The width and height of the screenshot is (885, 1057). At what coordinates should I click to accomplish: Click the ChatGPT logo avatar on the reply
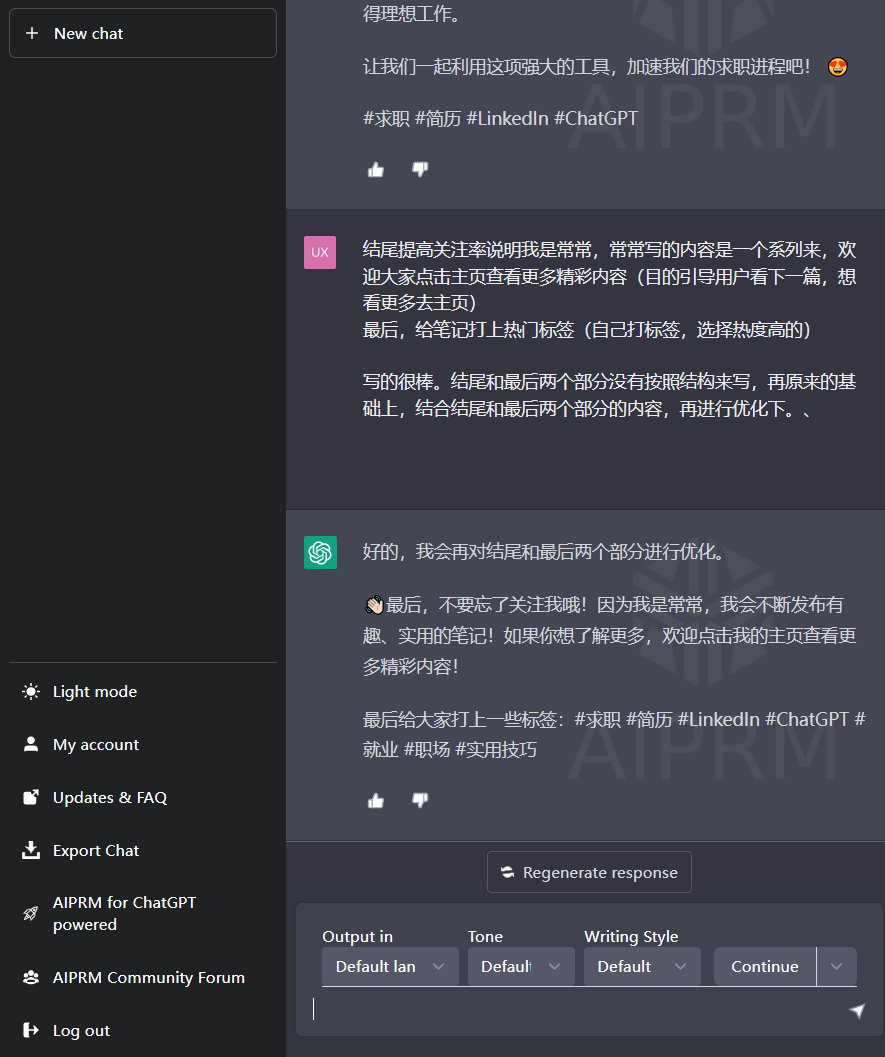[320, 552]
